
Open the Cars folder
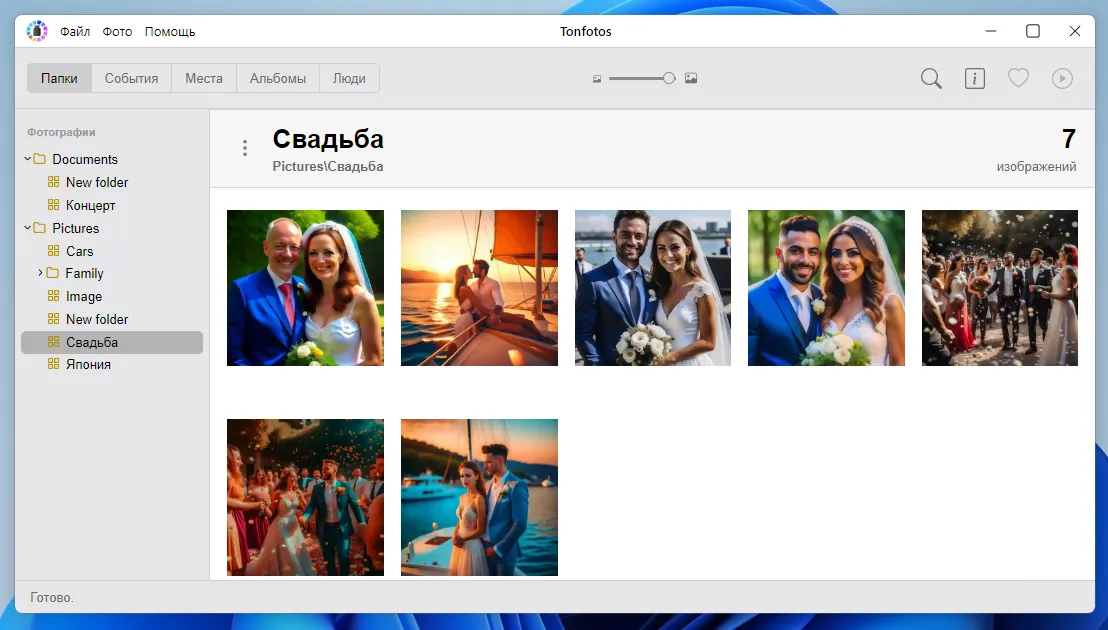[80, 250]
